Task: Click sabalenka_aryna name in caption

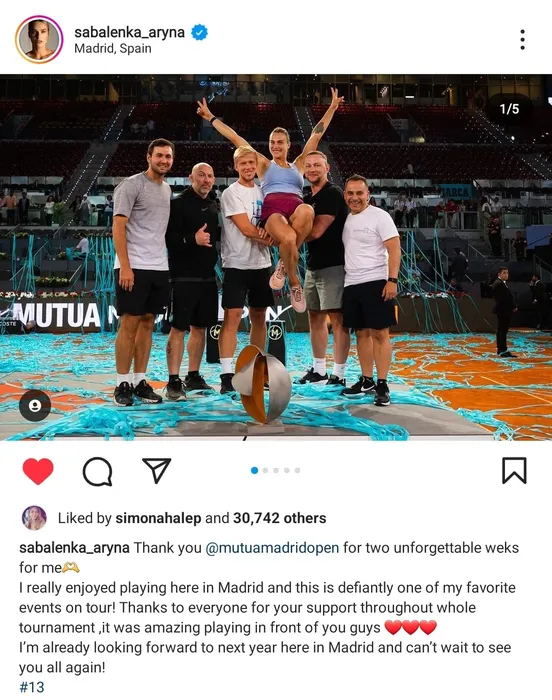Action: [74, 548]
